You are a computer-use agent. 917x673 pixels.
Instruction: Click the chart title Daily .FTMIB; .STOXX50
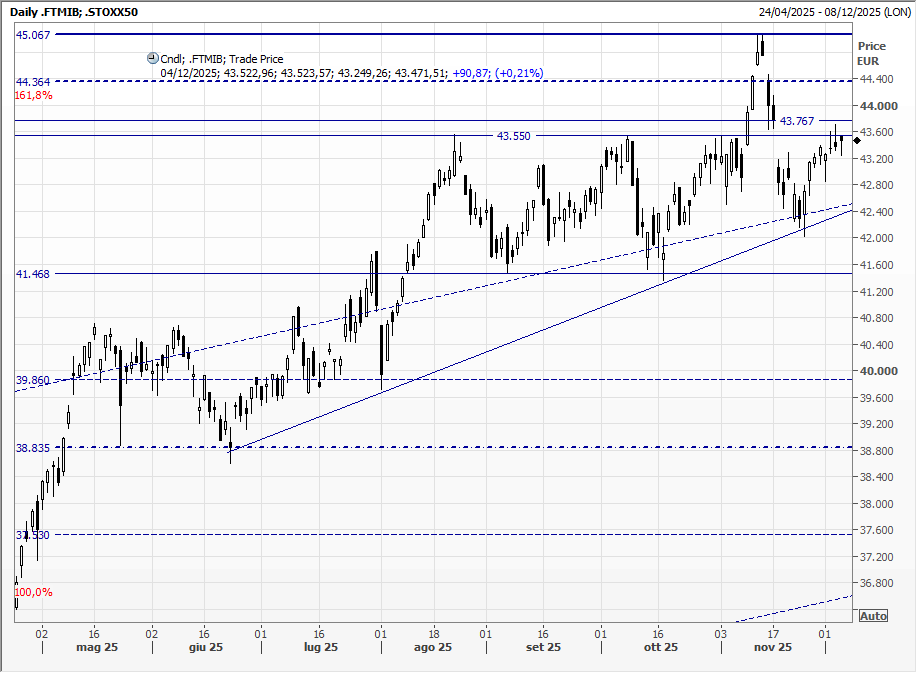coord(74,12)
